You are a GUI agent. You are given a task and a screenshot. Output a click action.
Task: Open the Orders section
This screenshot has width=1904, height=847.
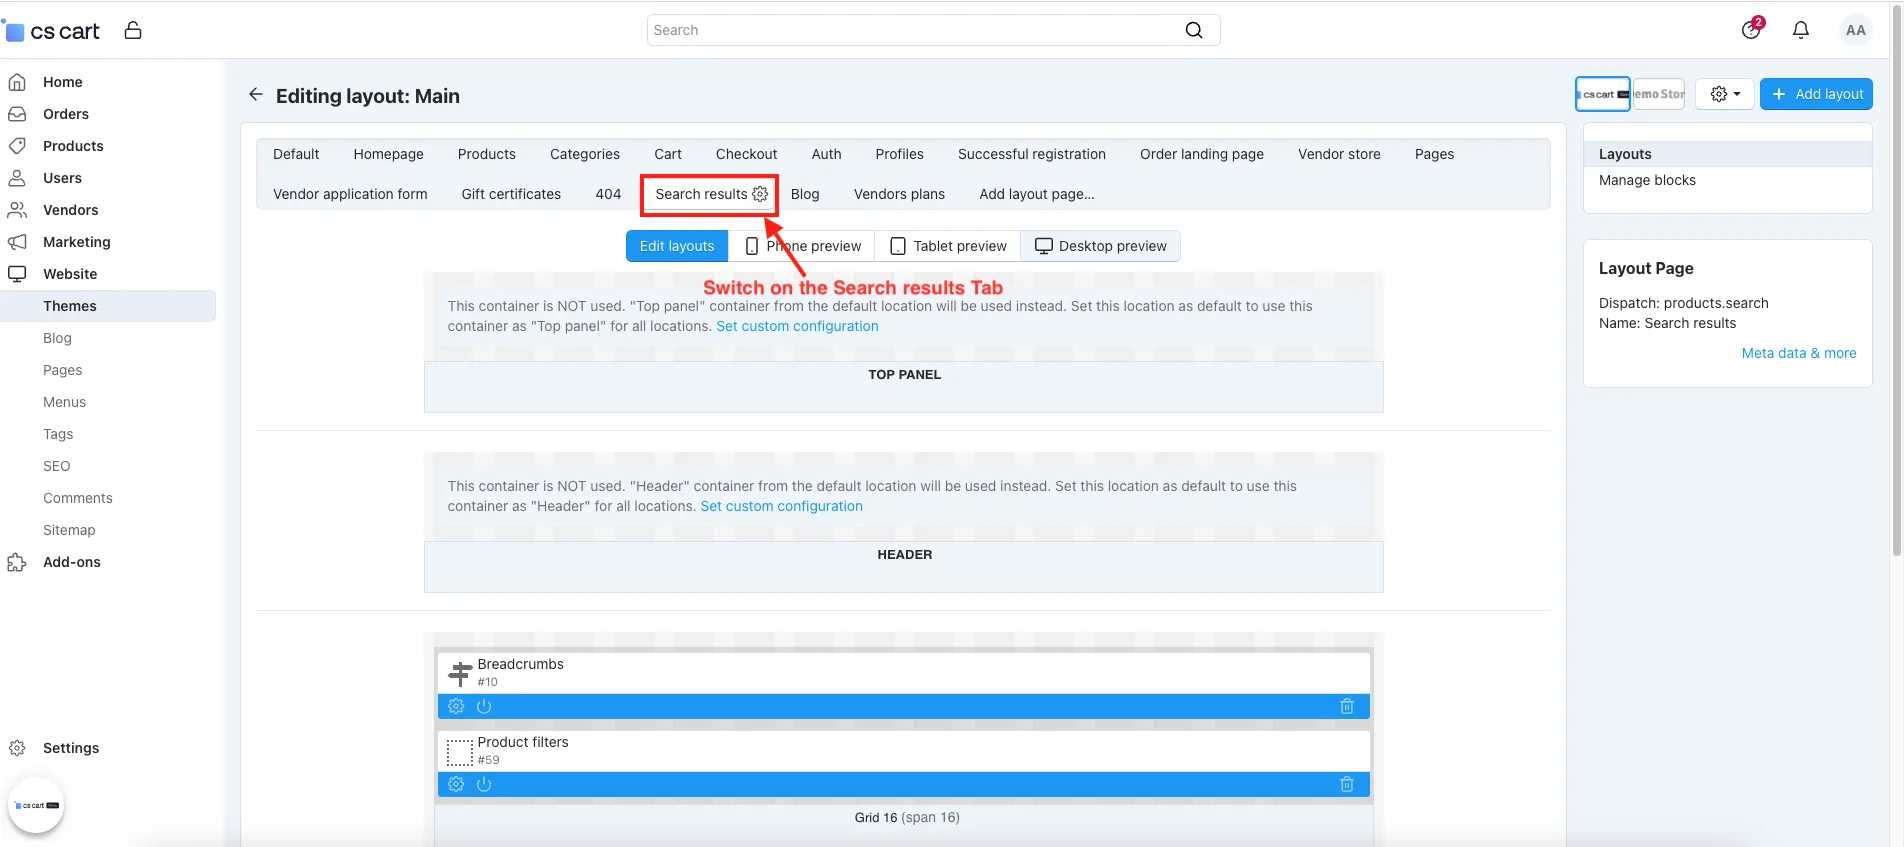(65, 114)
